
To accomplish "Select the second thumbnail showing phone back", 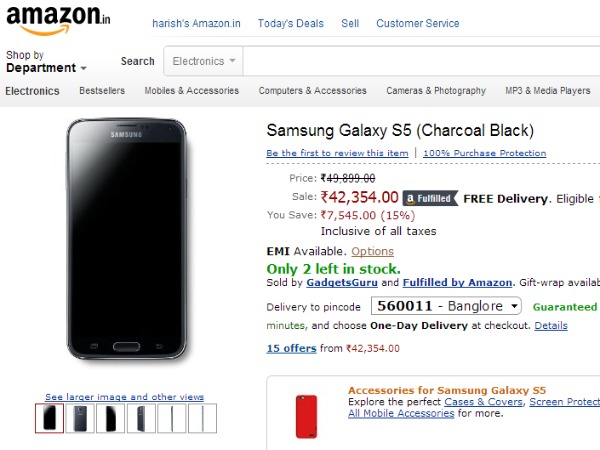I will click(81, 418).
